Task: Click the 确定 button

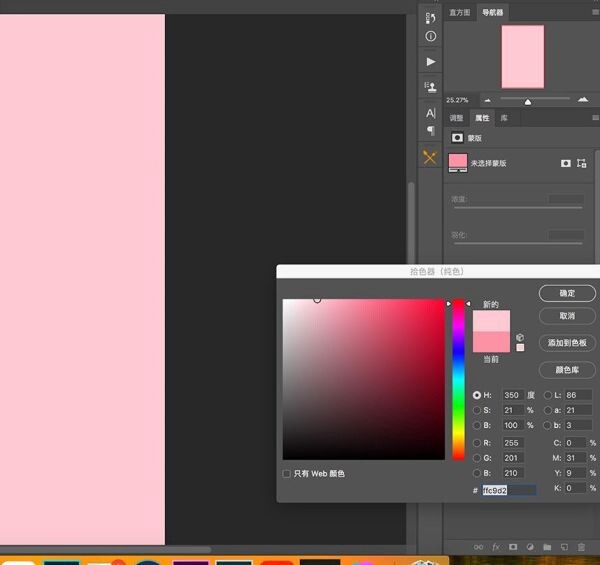Action: pos(567,293)
